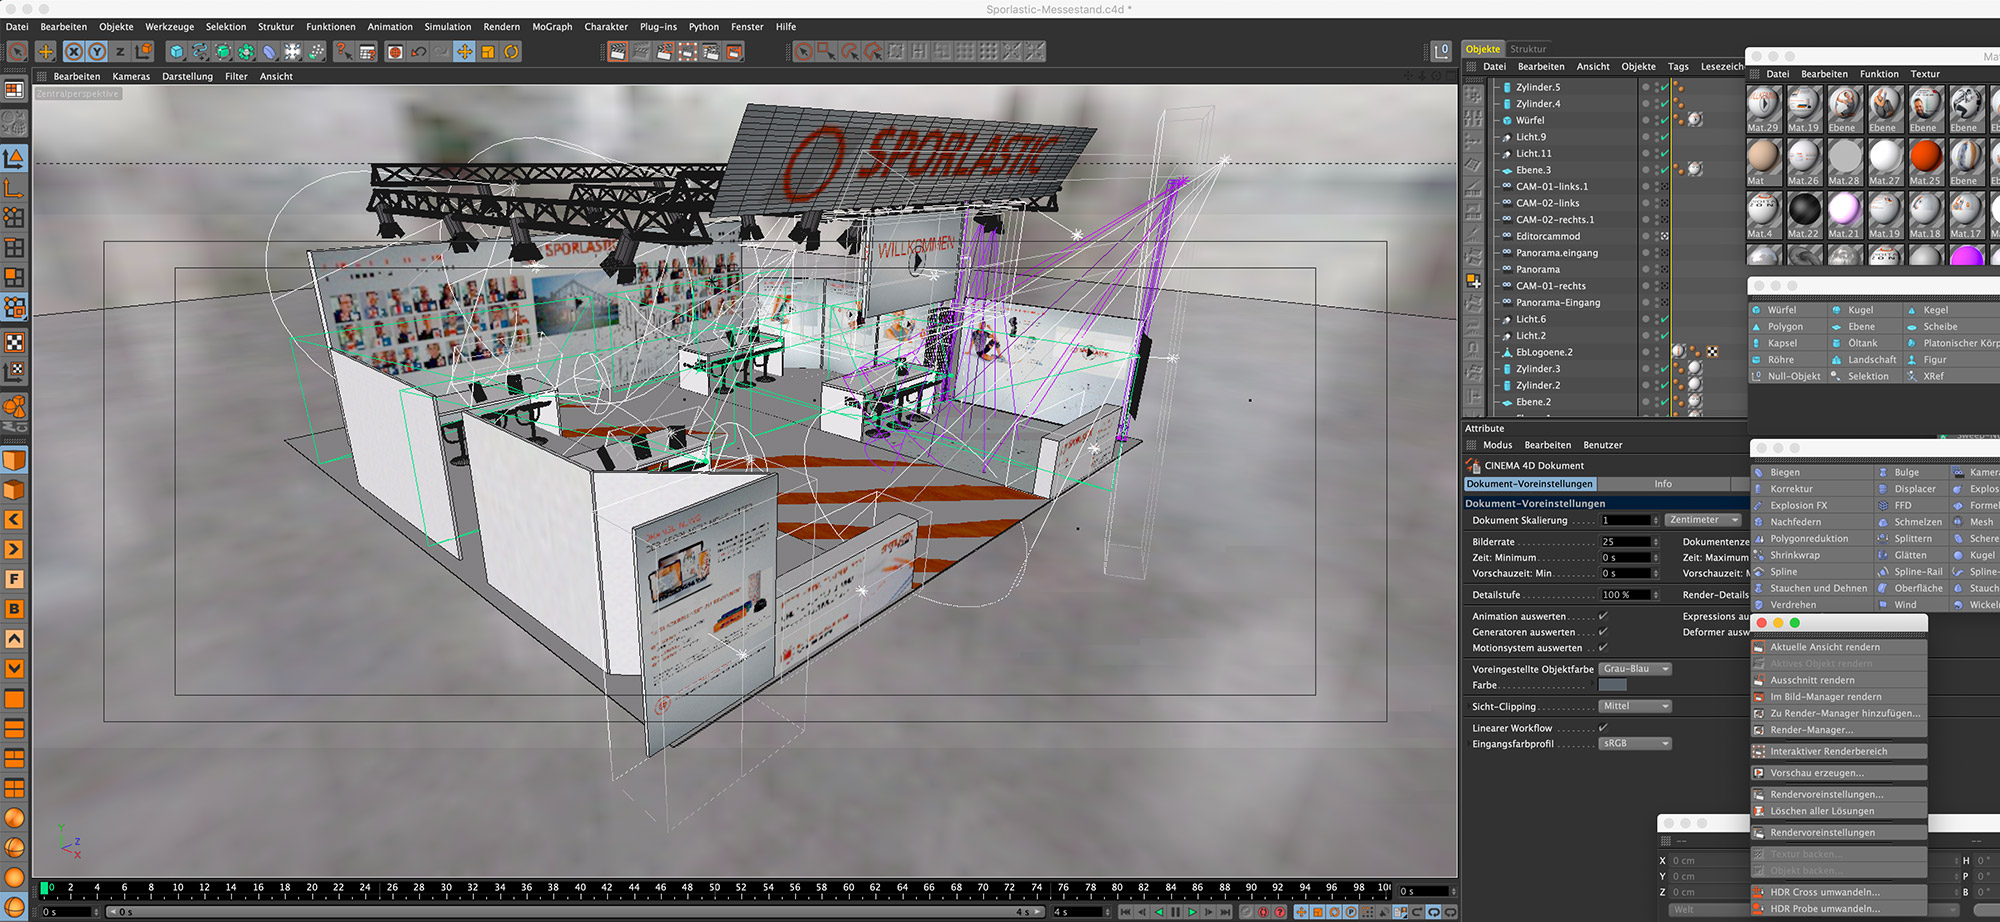Disable the Linearer Workflow checkbox

(x=1603, y=728)
